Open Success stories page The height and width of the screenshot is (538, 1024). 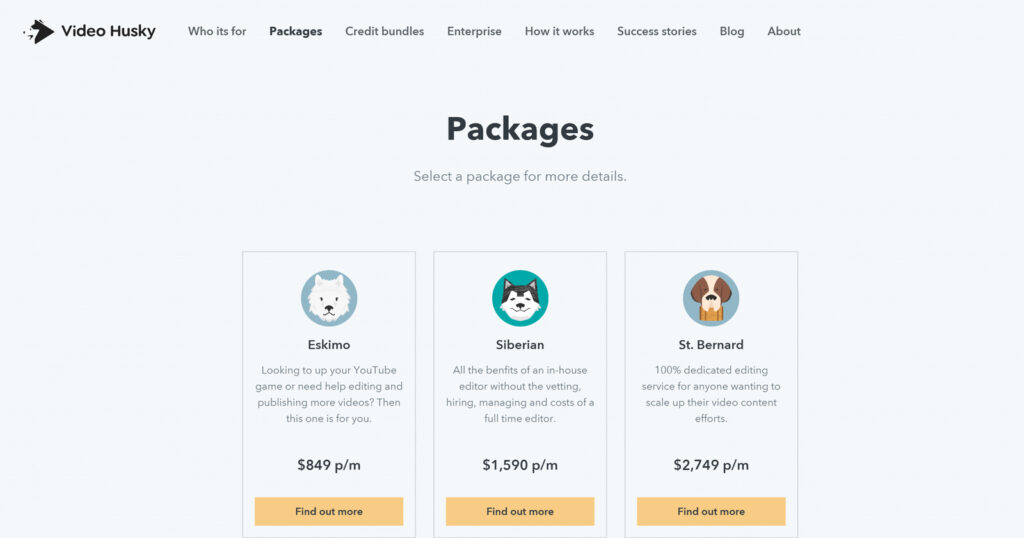pyautogui.click(x=657, y=31)
